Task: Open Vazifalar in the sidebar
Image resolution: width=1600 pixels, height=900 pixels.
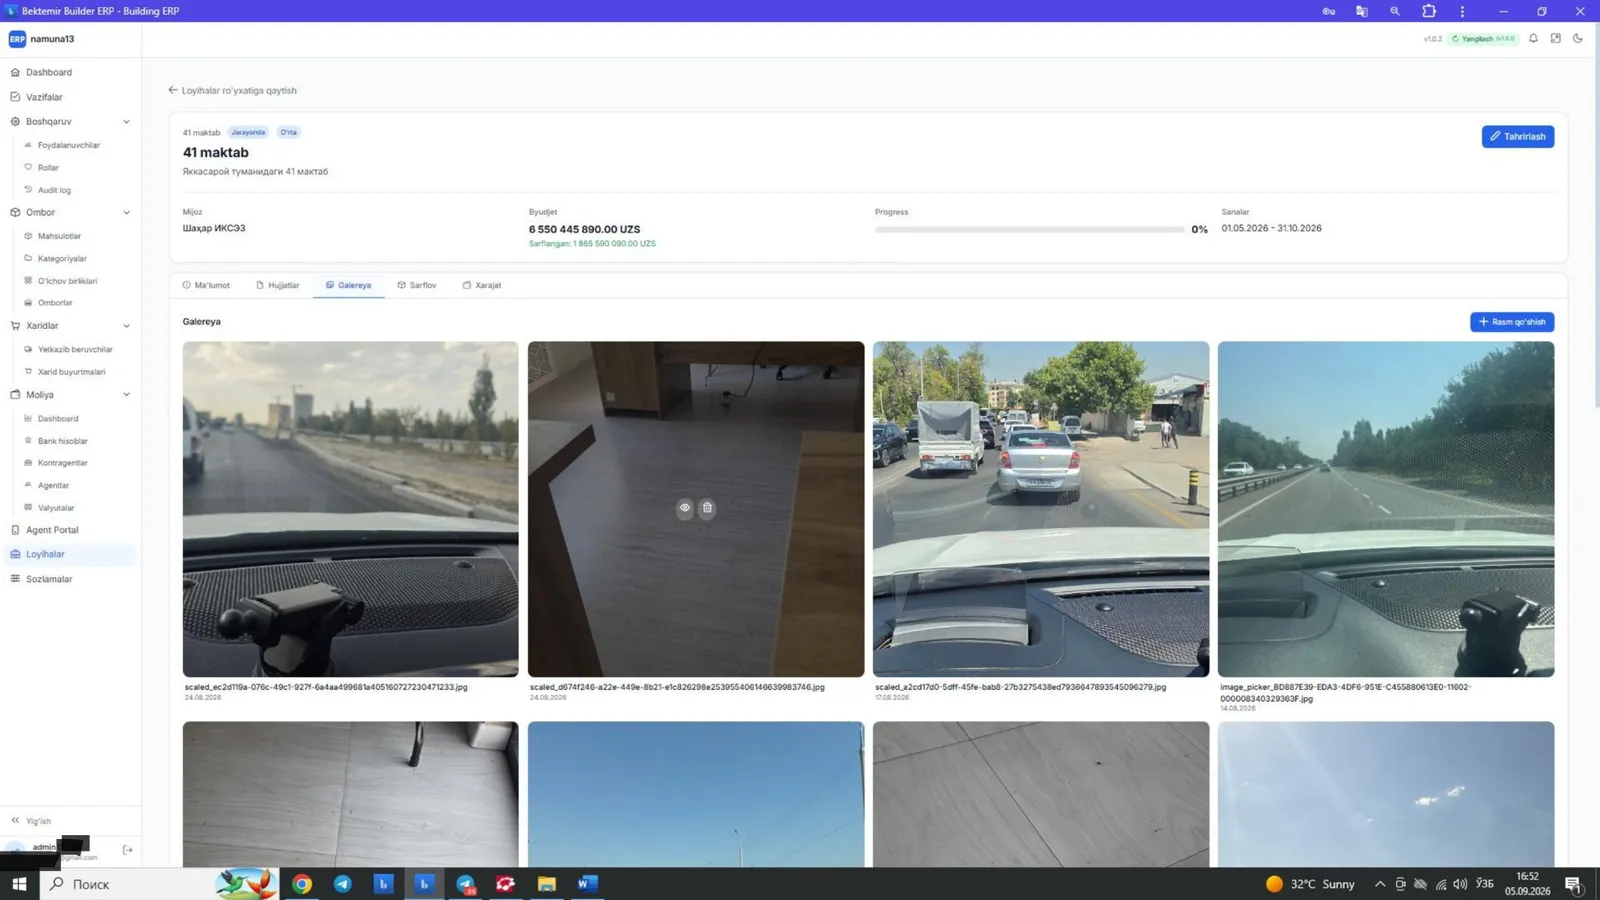Action: (x=44, y=97)
